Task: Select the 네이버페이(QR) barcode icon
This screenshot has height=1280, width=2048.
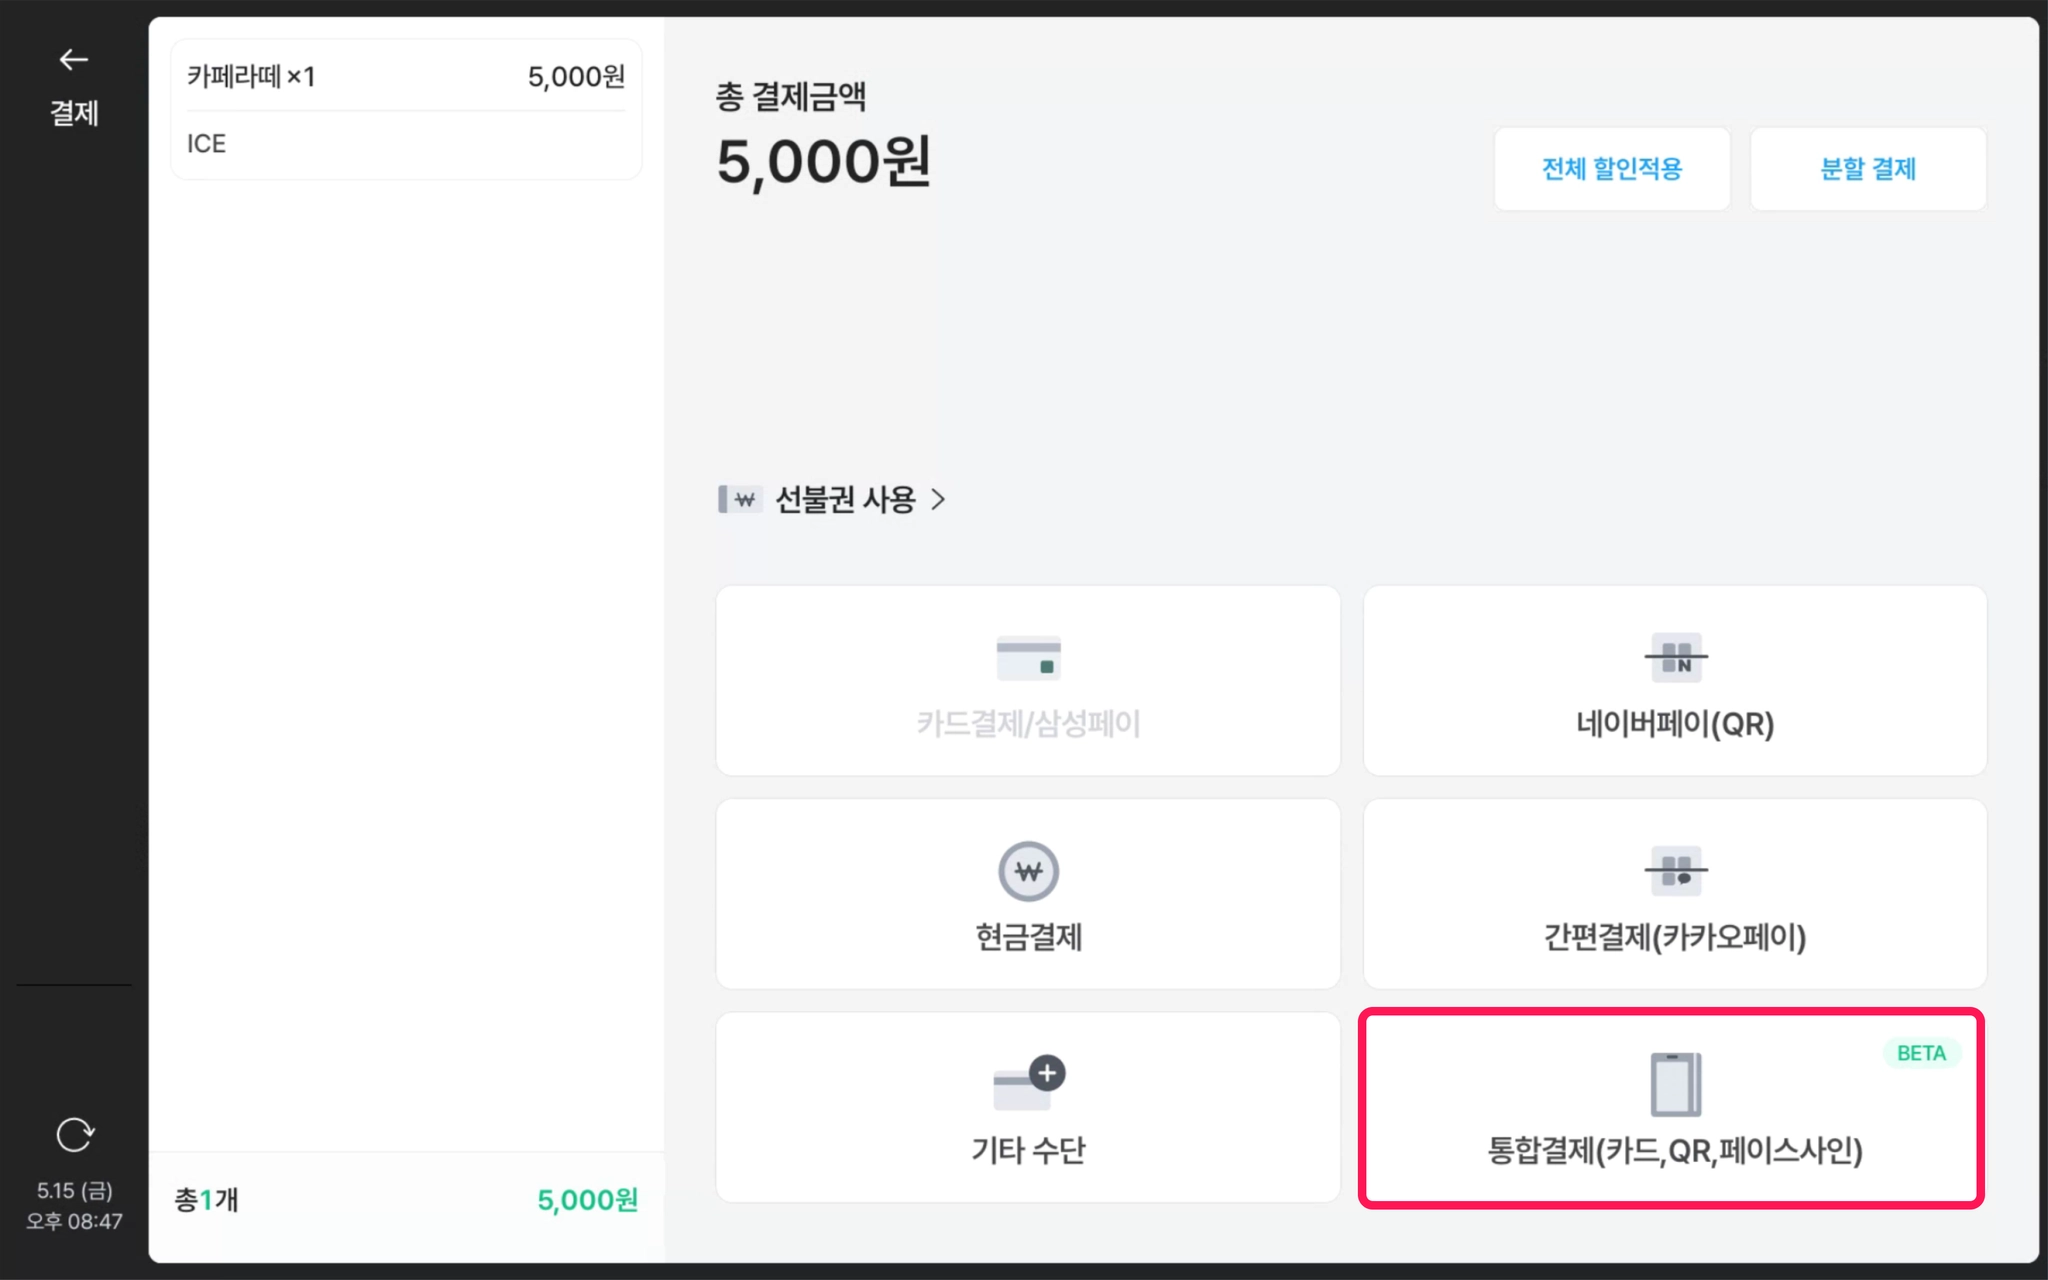Action: coord(1676,658)
